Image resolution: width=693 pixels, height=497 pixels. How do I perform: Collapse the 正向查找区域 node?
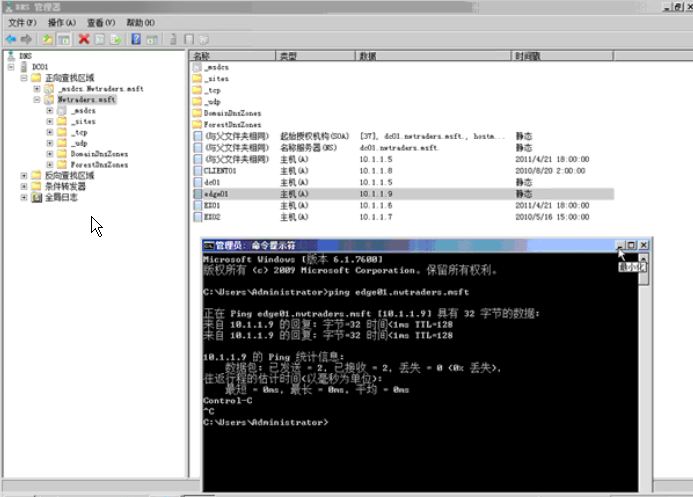coord(24,78)
